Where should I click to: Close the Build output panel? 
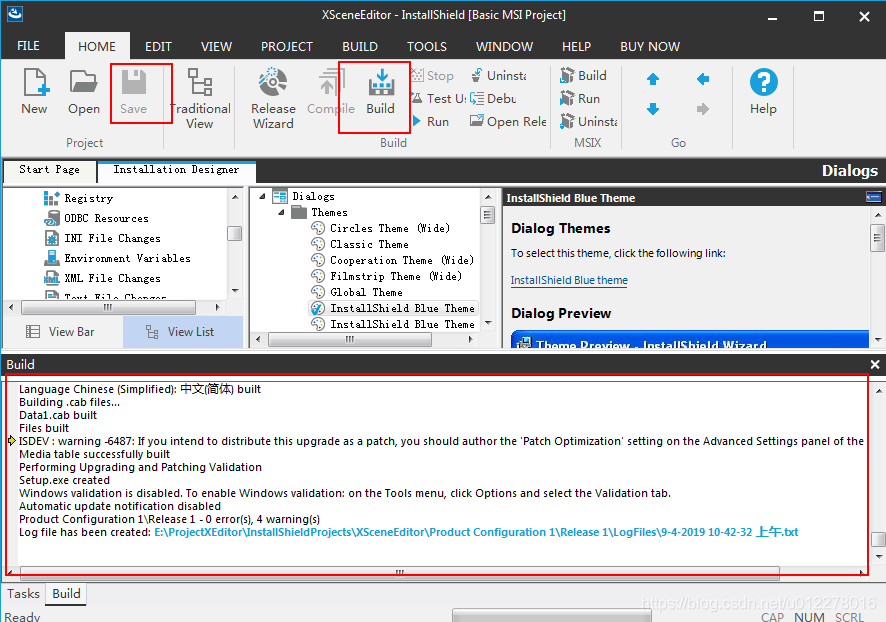pyautogui.click(x=875, y=364)
